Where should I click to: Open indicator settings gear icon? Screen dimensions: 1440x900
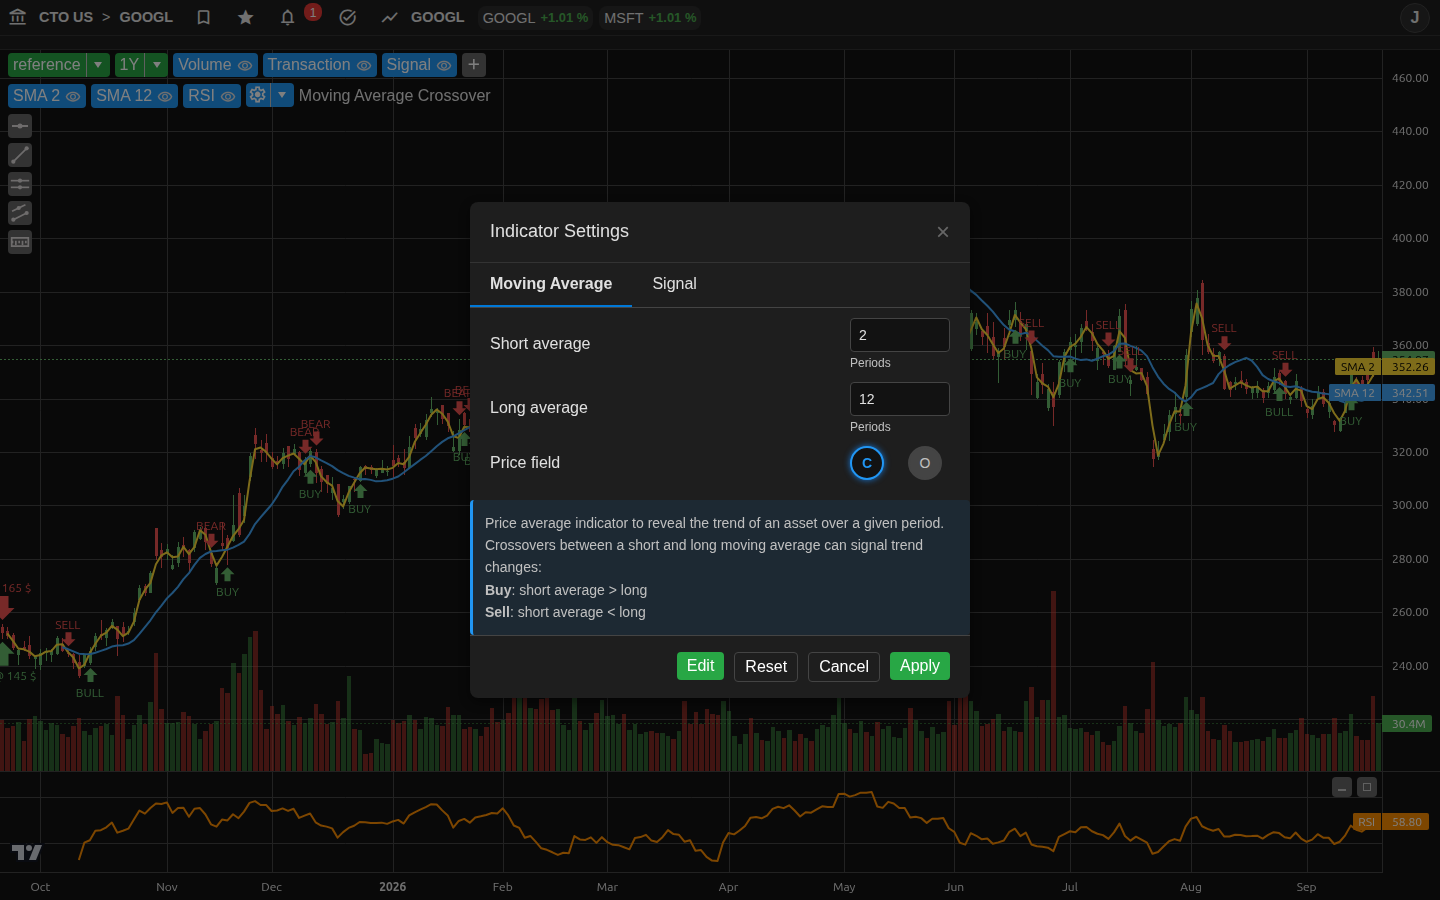click(x=258, y=95)
